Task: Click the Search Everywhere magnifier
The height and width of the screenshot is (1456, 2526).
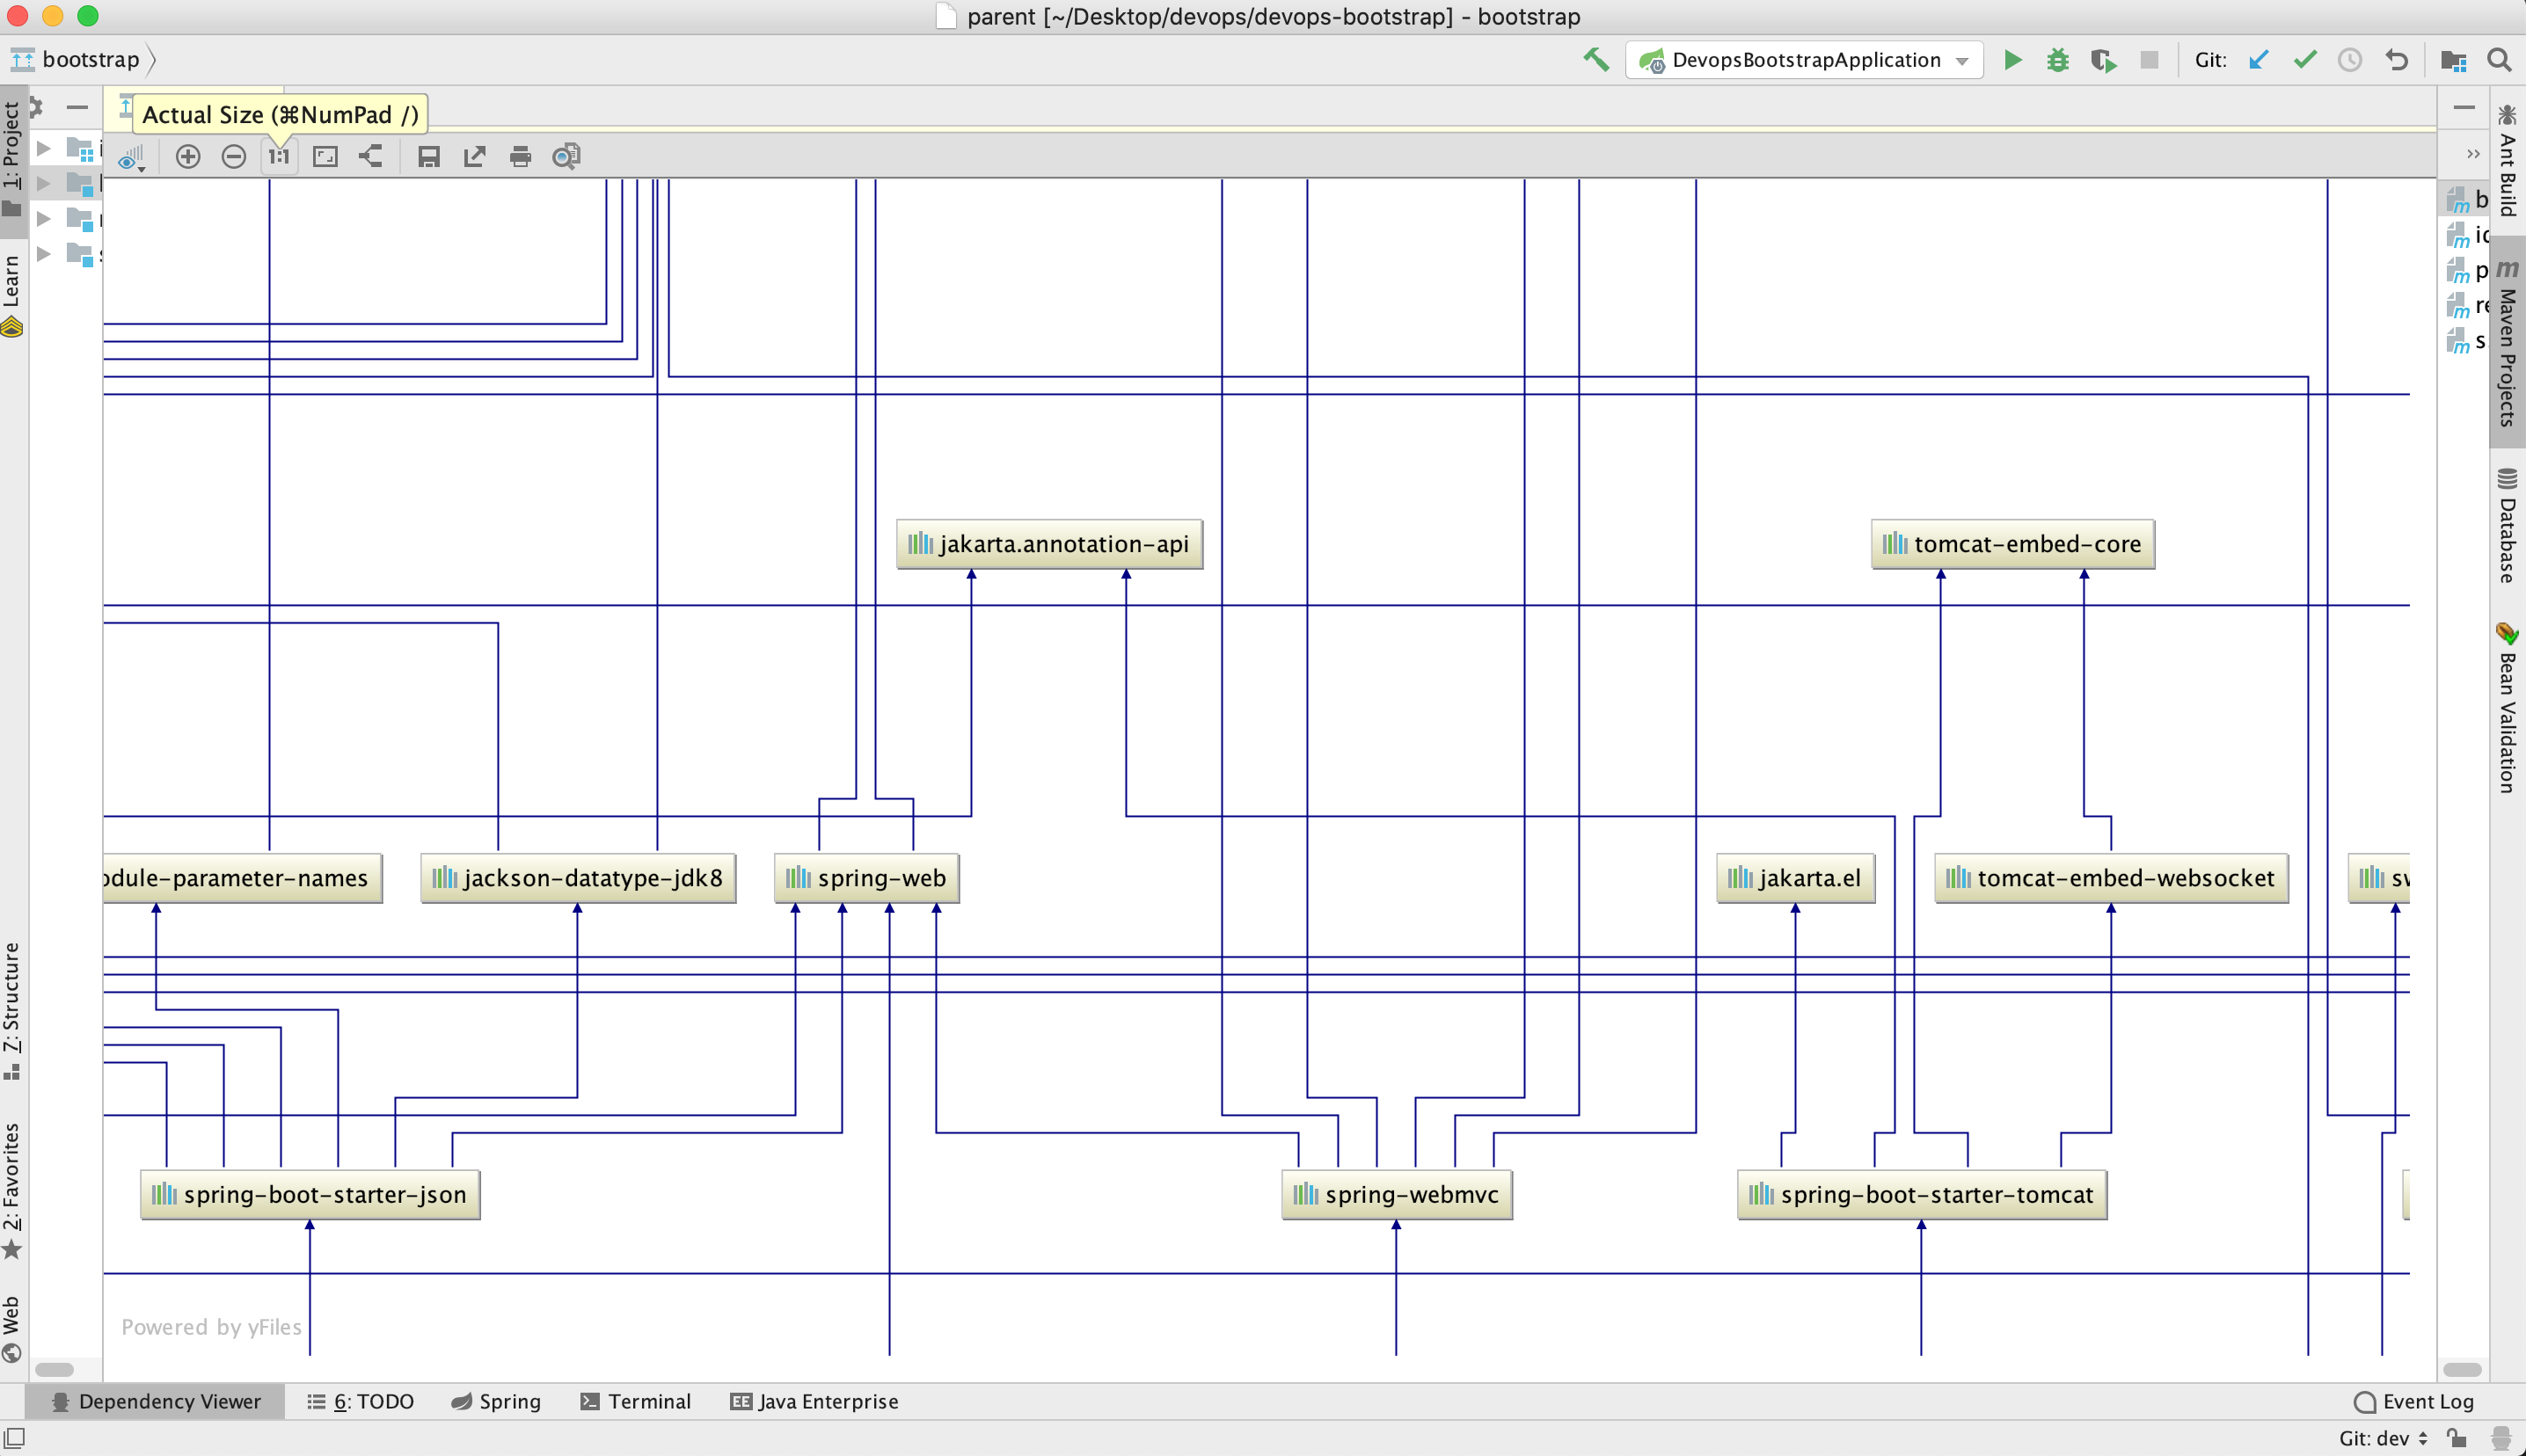Action: [x=2499, y=60]
